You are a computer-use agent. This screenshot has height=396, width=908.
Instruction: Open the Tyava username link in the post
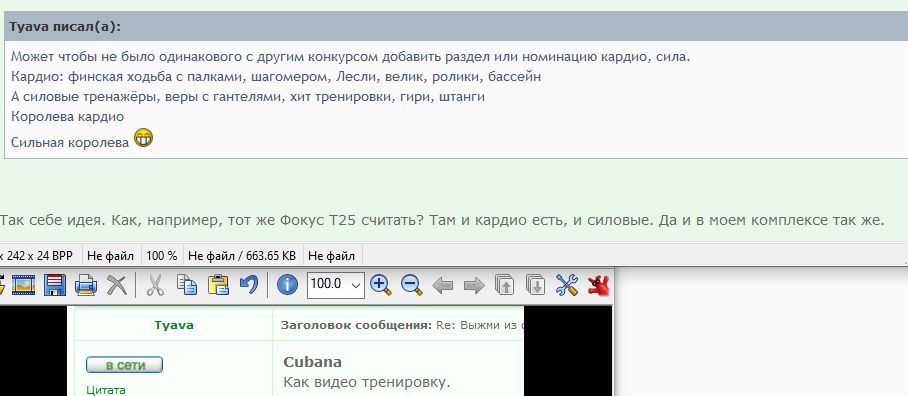tap(174, 325)
